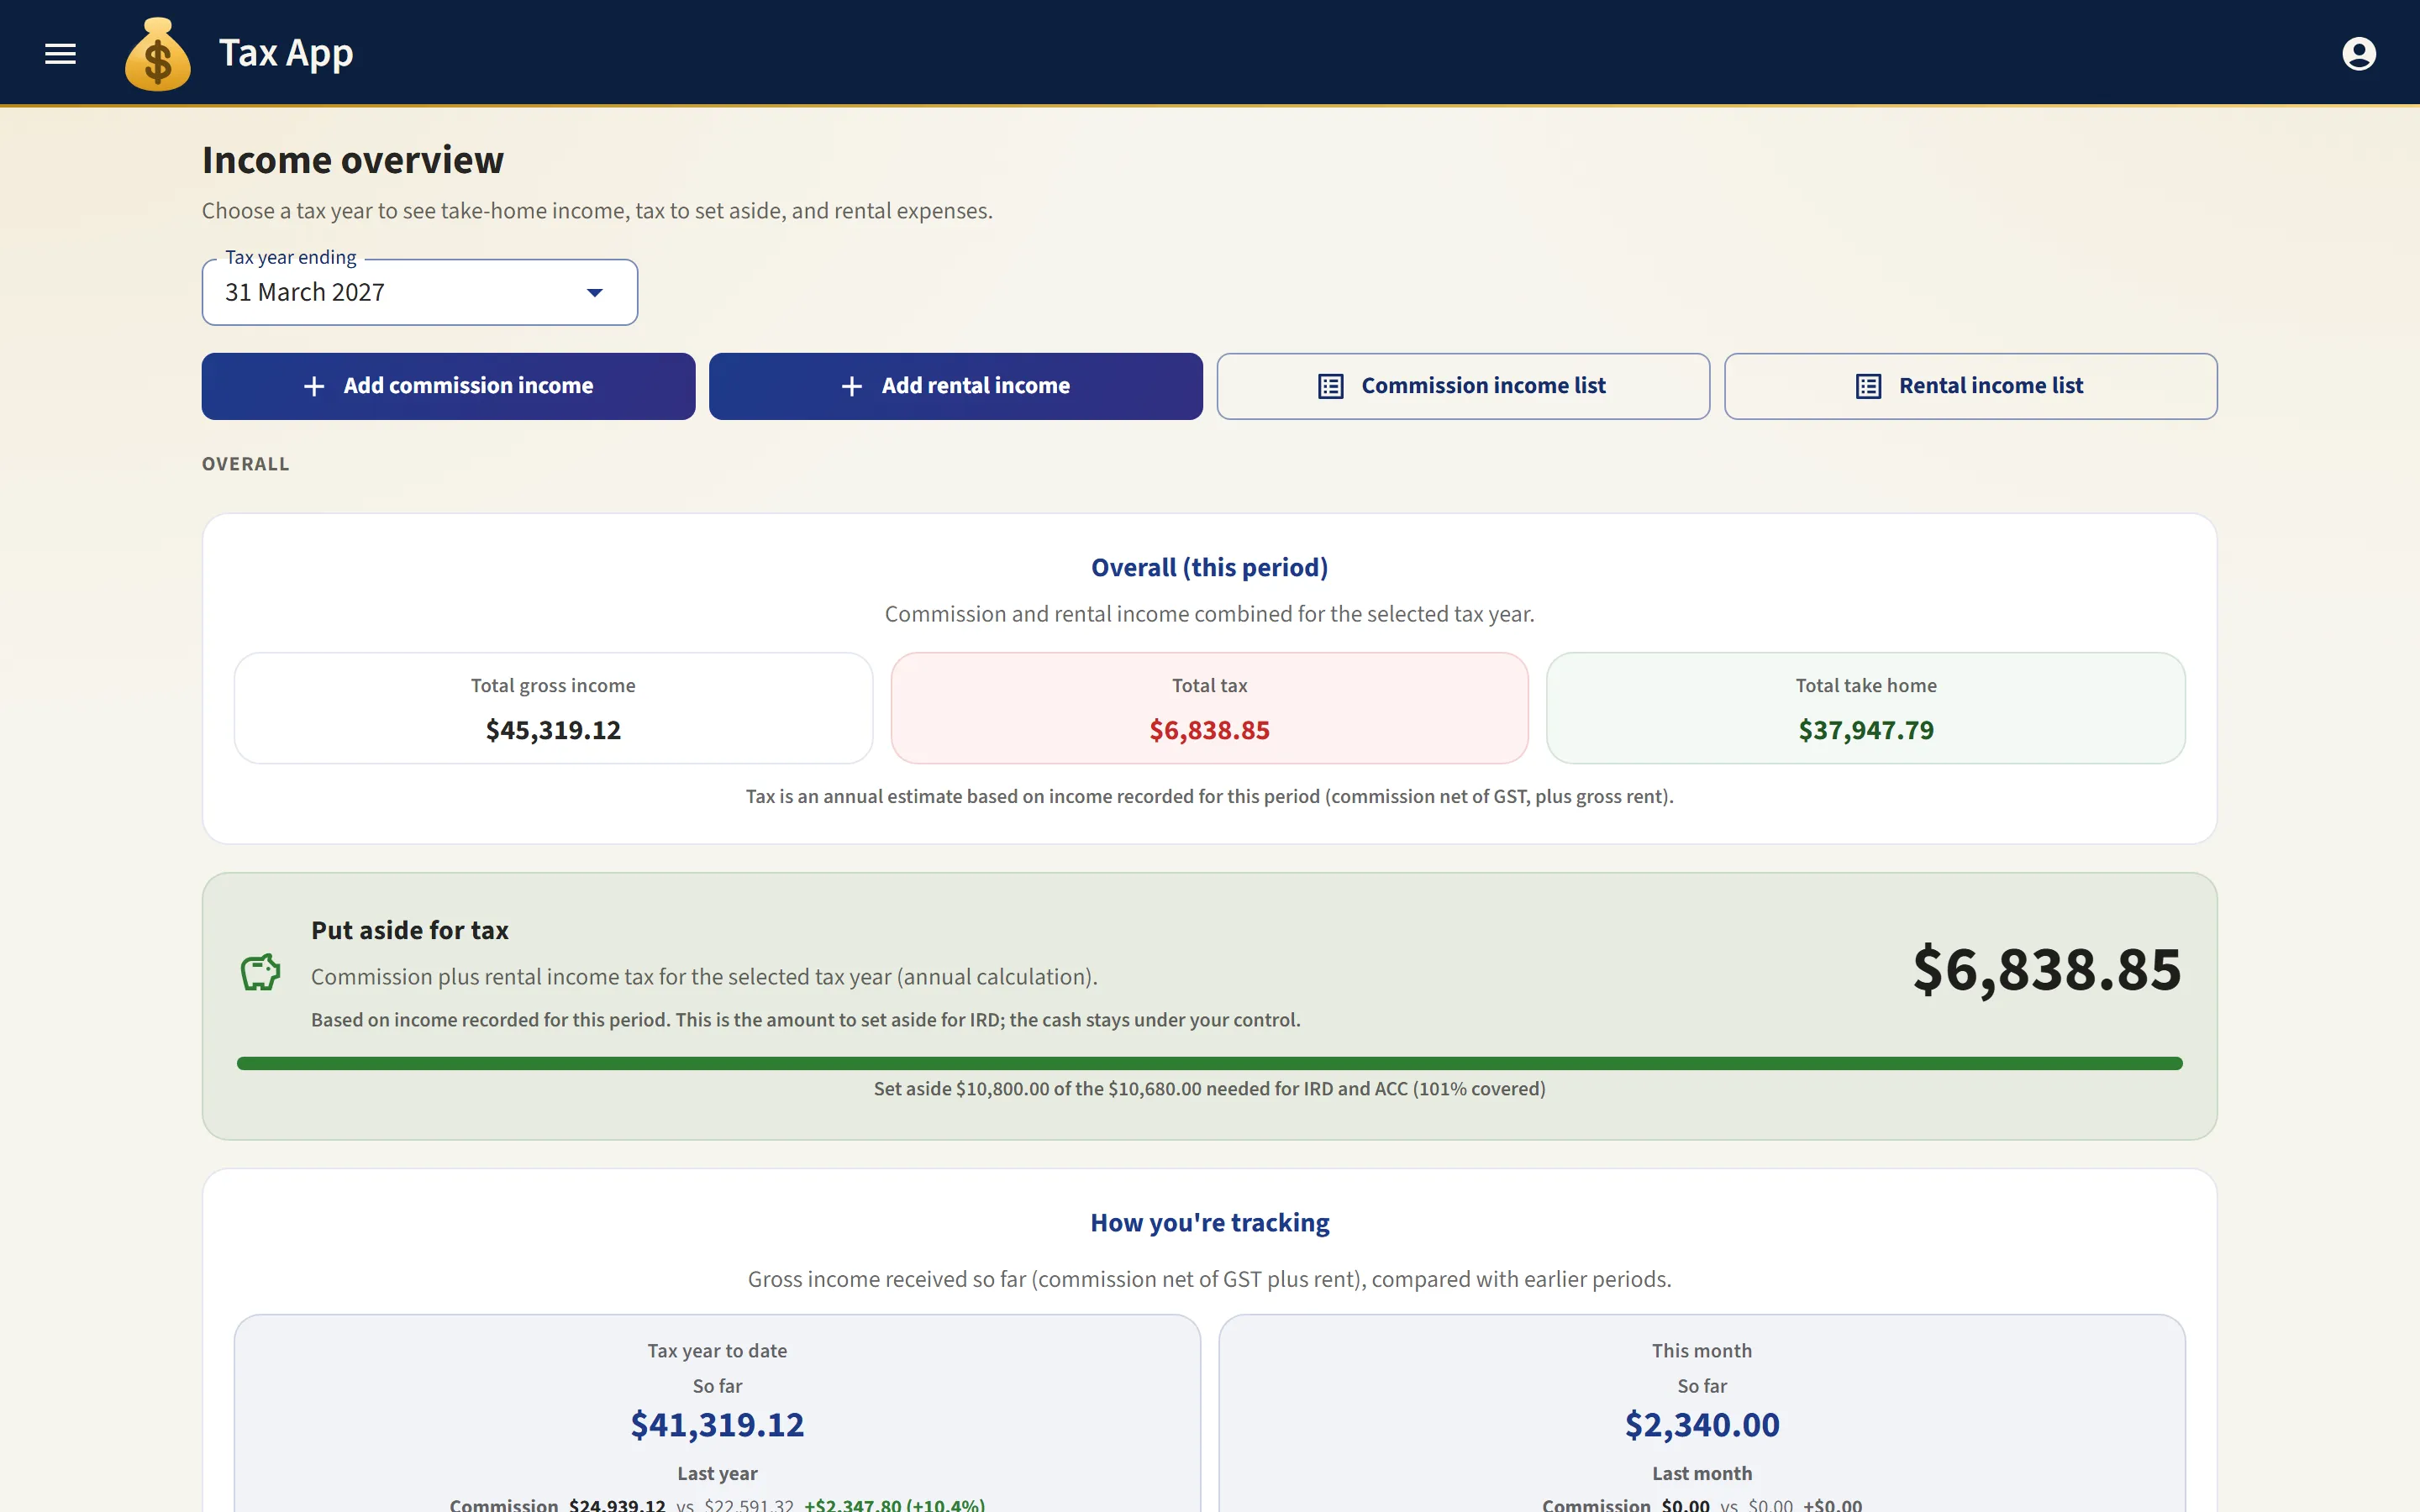The image size is (2420, 1512).
Task: Click the Tax year to date card label
Action: pos(717,1350)
